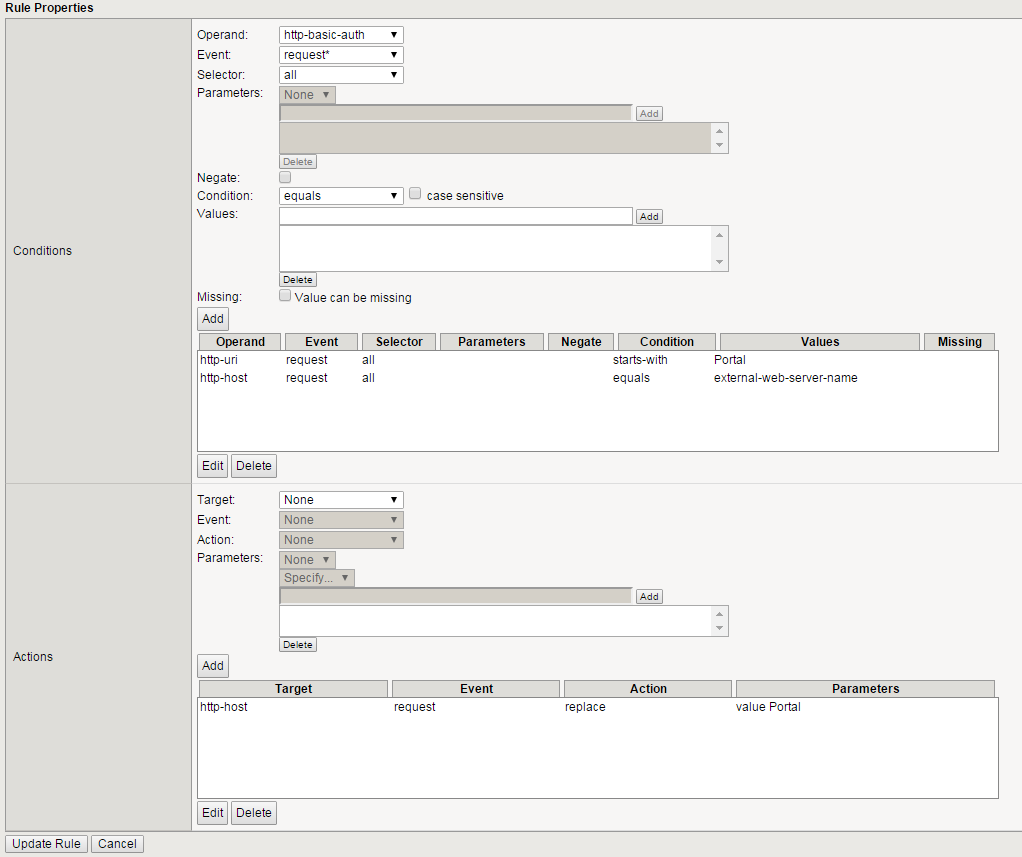Open the Event dropdown showing request*
This screenshot has width=1022, height=857.
[340, 54]
